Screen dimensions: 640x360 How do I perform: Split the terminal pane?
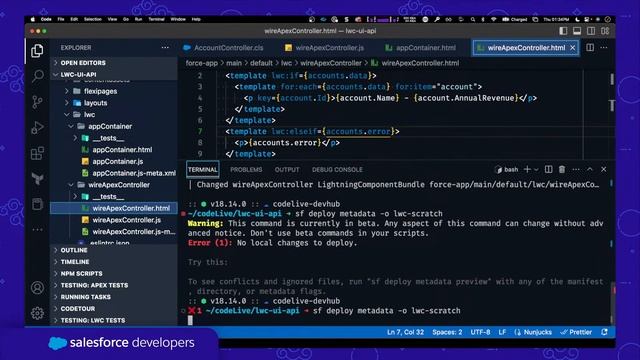(x=549, y=169)
